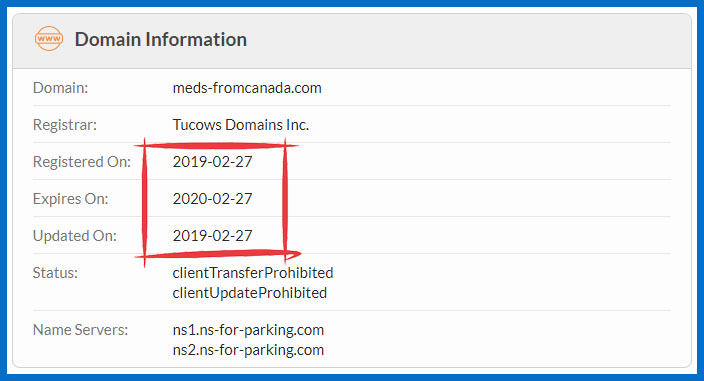Click the Updated On date value
Screen dimensions: 704x381
pyautogui.click(x=212, y=236)
